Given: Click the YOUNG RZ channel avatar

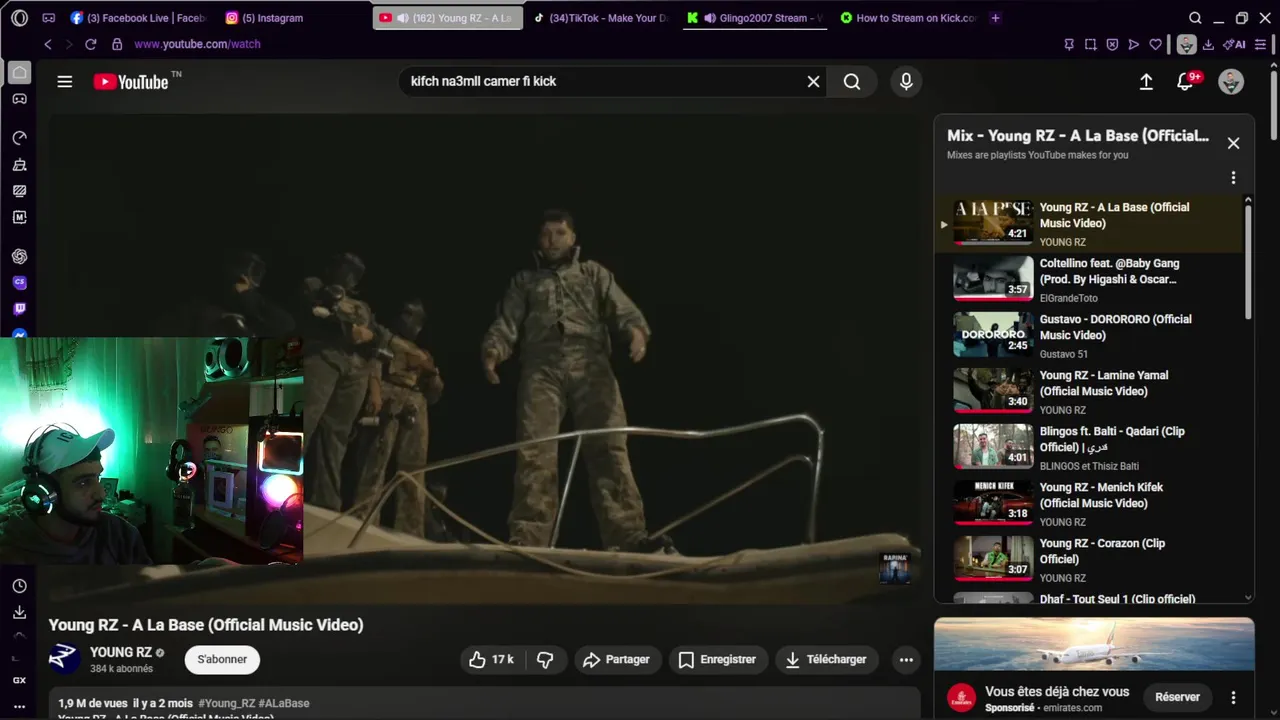Looking at the screenshot, I should pyautogui.click(x=64, y=658).
